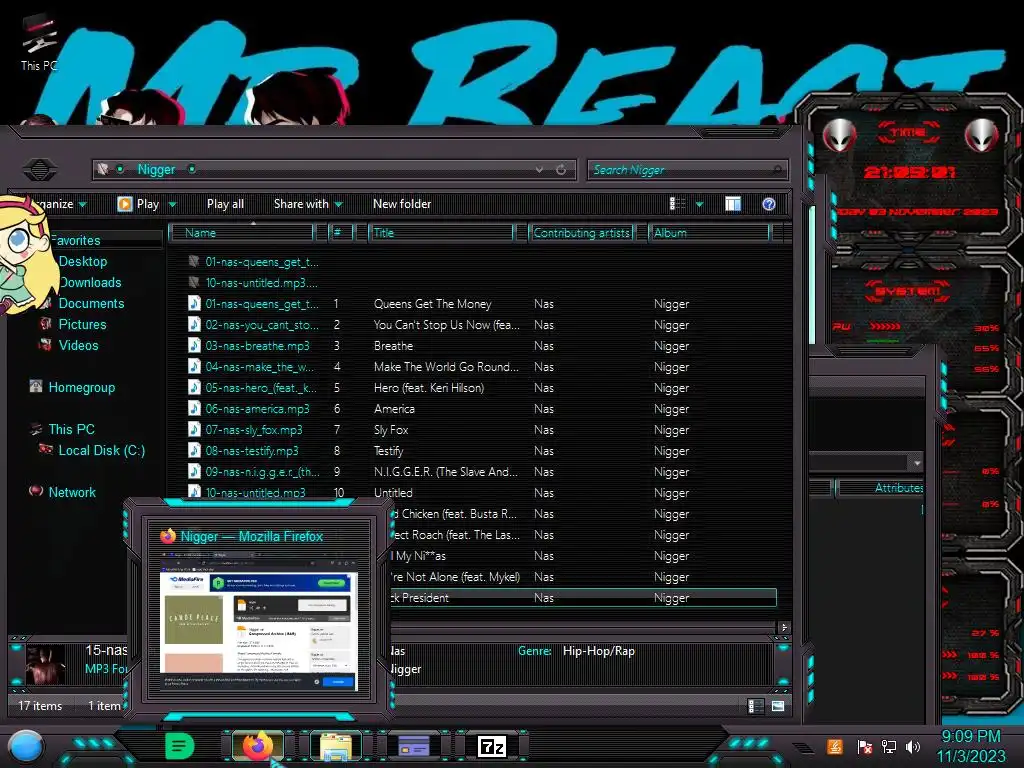This screenshot has height=768, width=1024.
Task: Switch to details view icon in status bar
Action: 756,706
